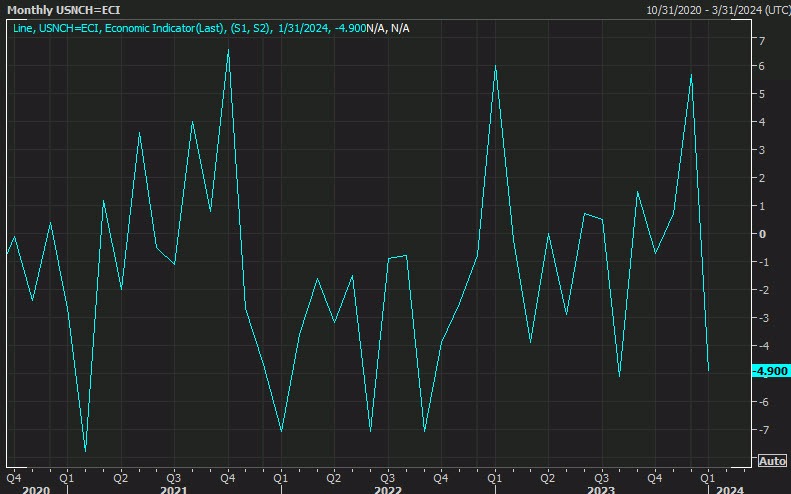The image size is (791, 494).
Task: Click the -4.900 last value label
Action: click(x=770, y=371)
